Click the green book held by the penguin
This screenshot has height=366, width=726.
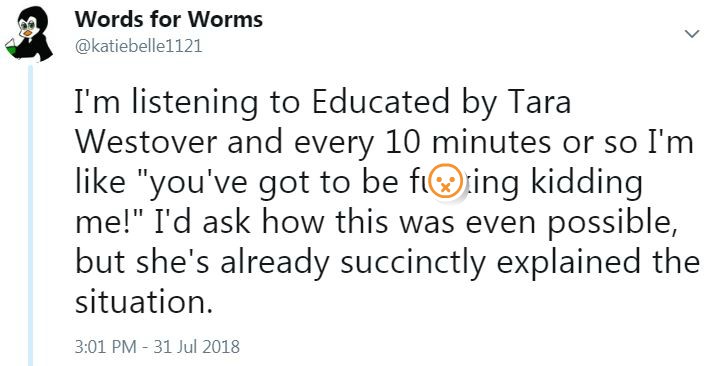[x=11, y=47]
